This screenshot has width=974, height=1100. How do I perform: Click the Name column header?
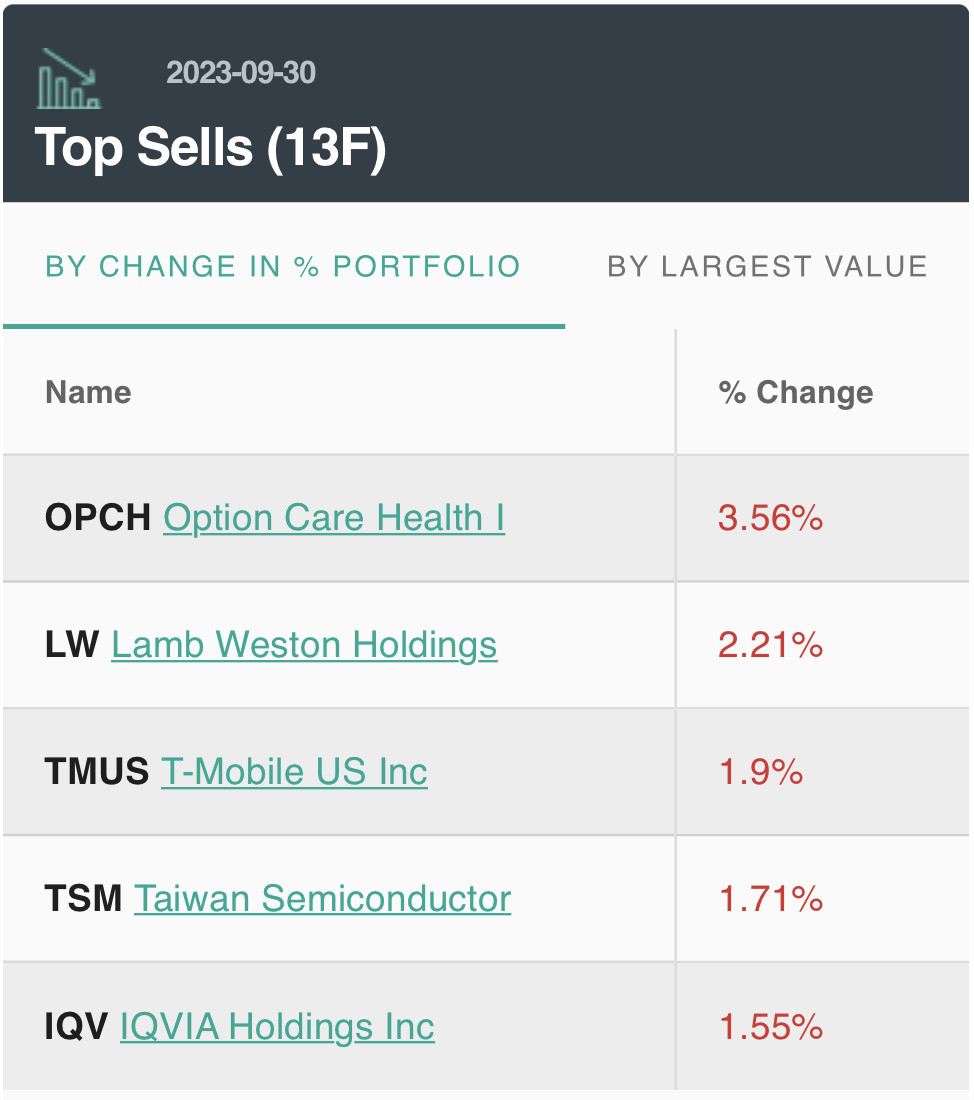click(88, 392)
